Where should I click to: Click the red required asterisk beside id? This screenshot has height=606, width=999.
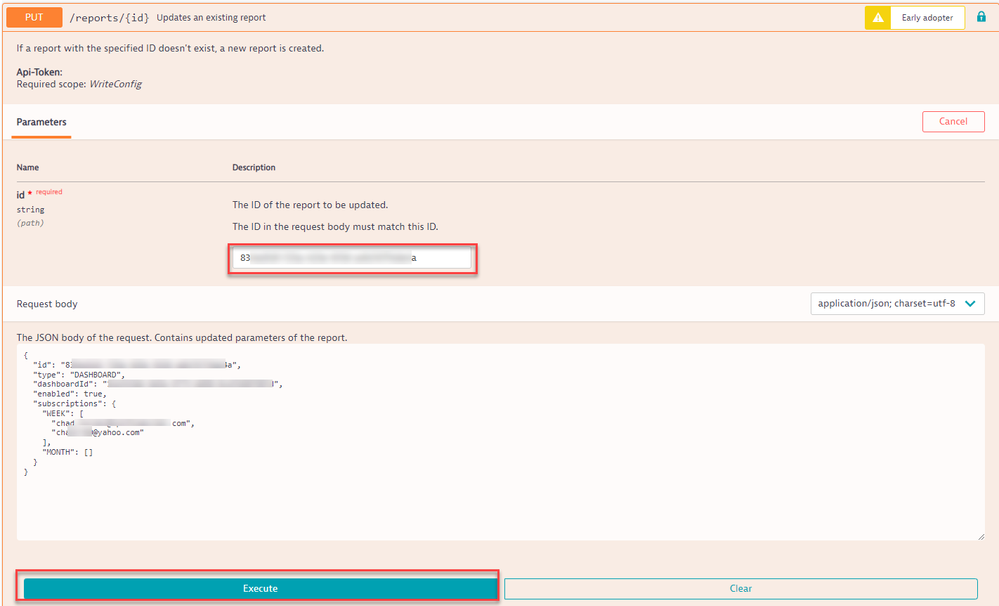tap(31, 191)
